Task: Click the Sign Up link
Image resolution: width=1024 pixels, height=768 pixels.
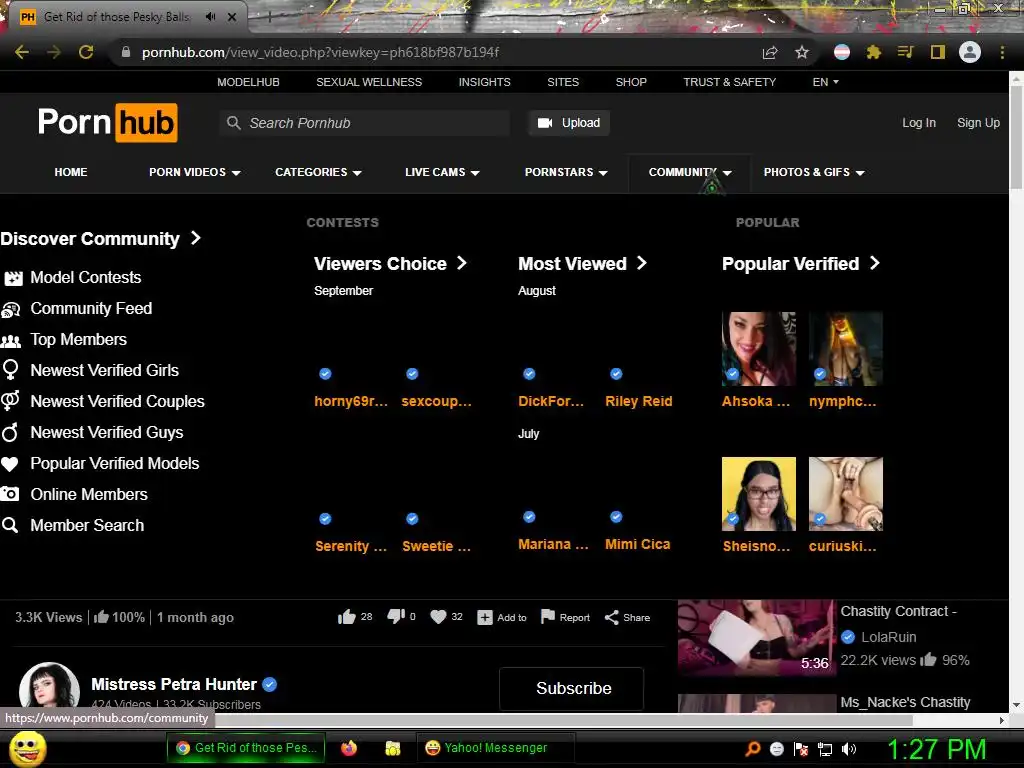Action: tap(978, 123)
